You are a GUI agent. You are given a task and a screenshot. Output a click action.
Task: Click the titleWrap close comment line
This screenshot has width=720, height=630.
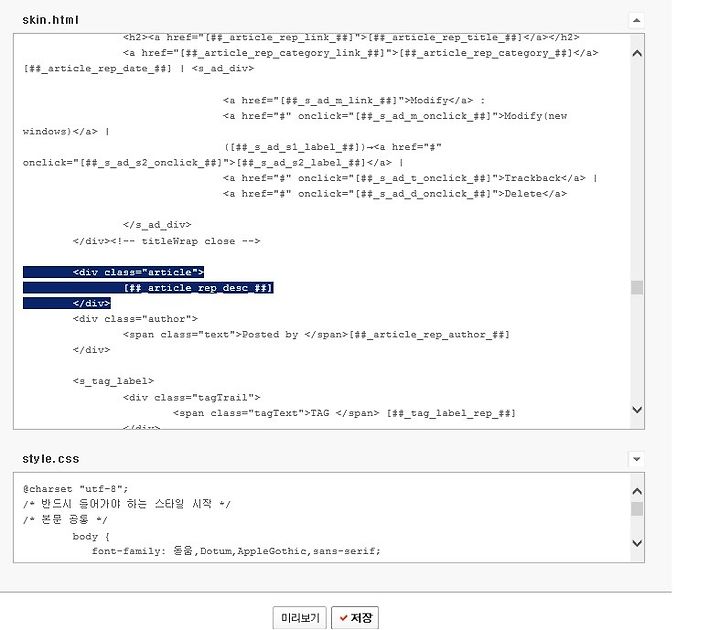pos(166,241)
